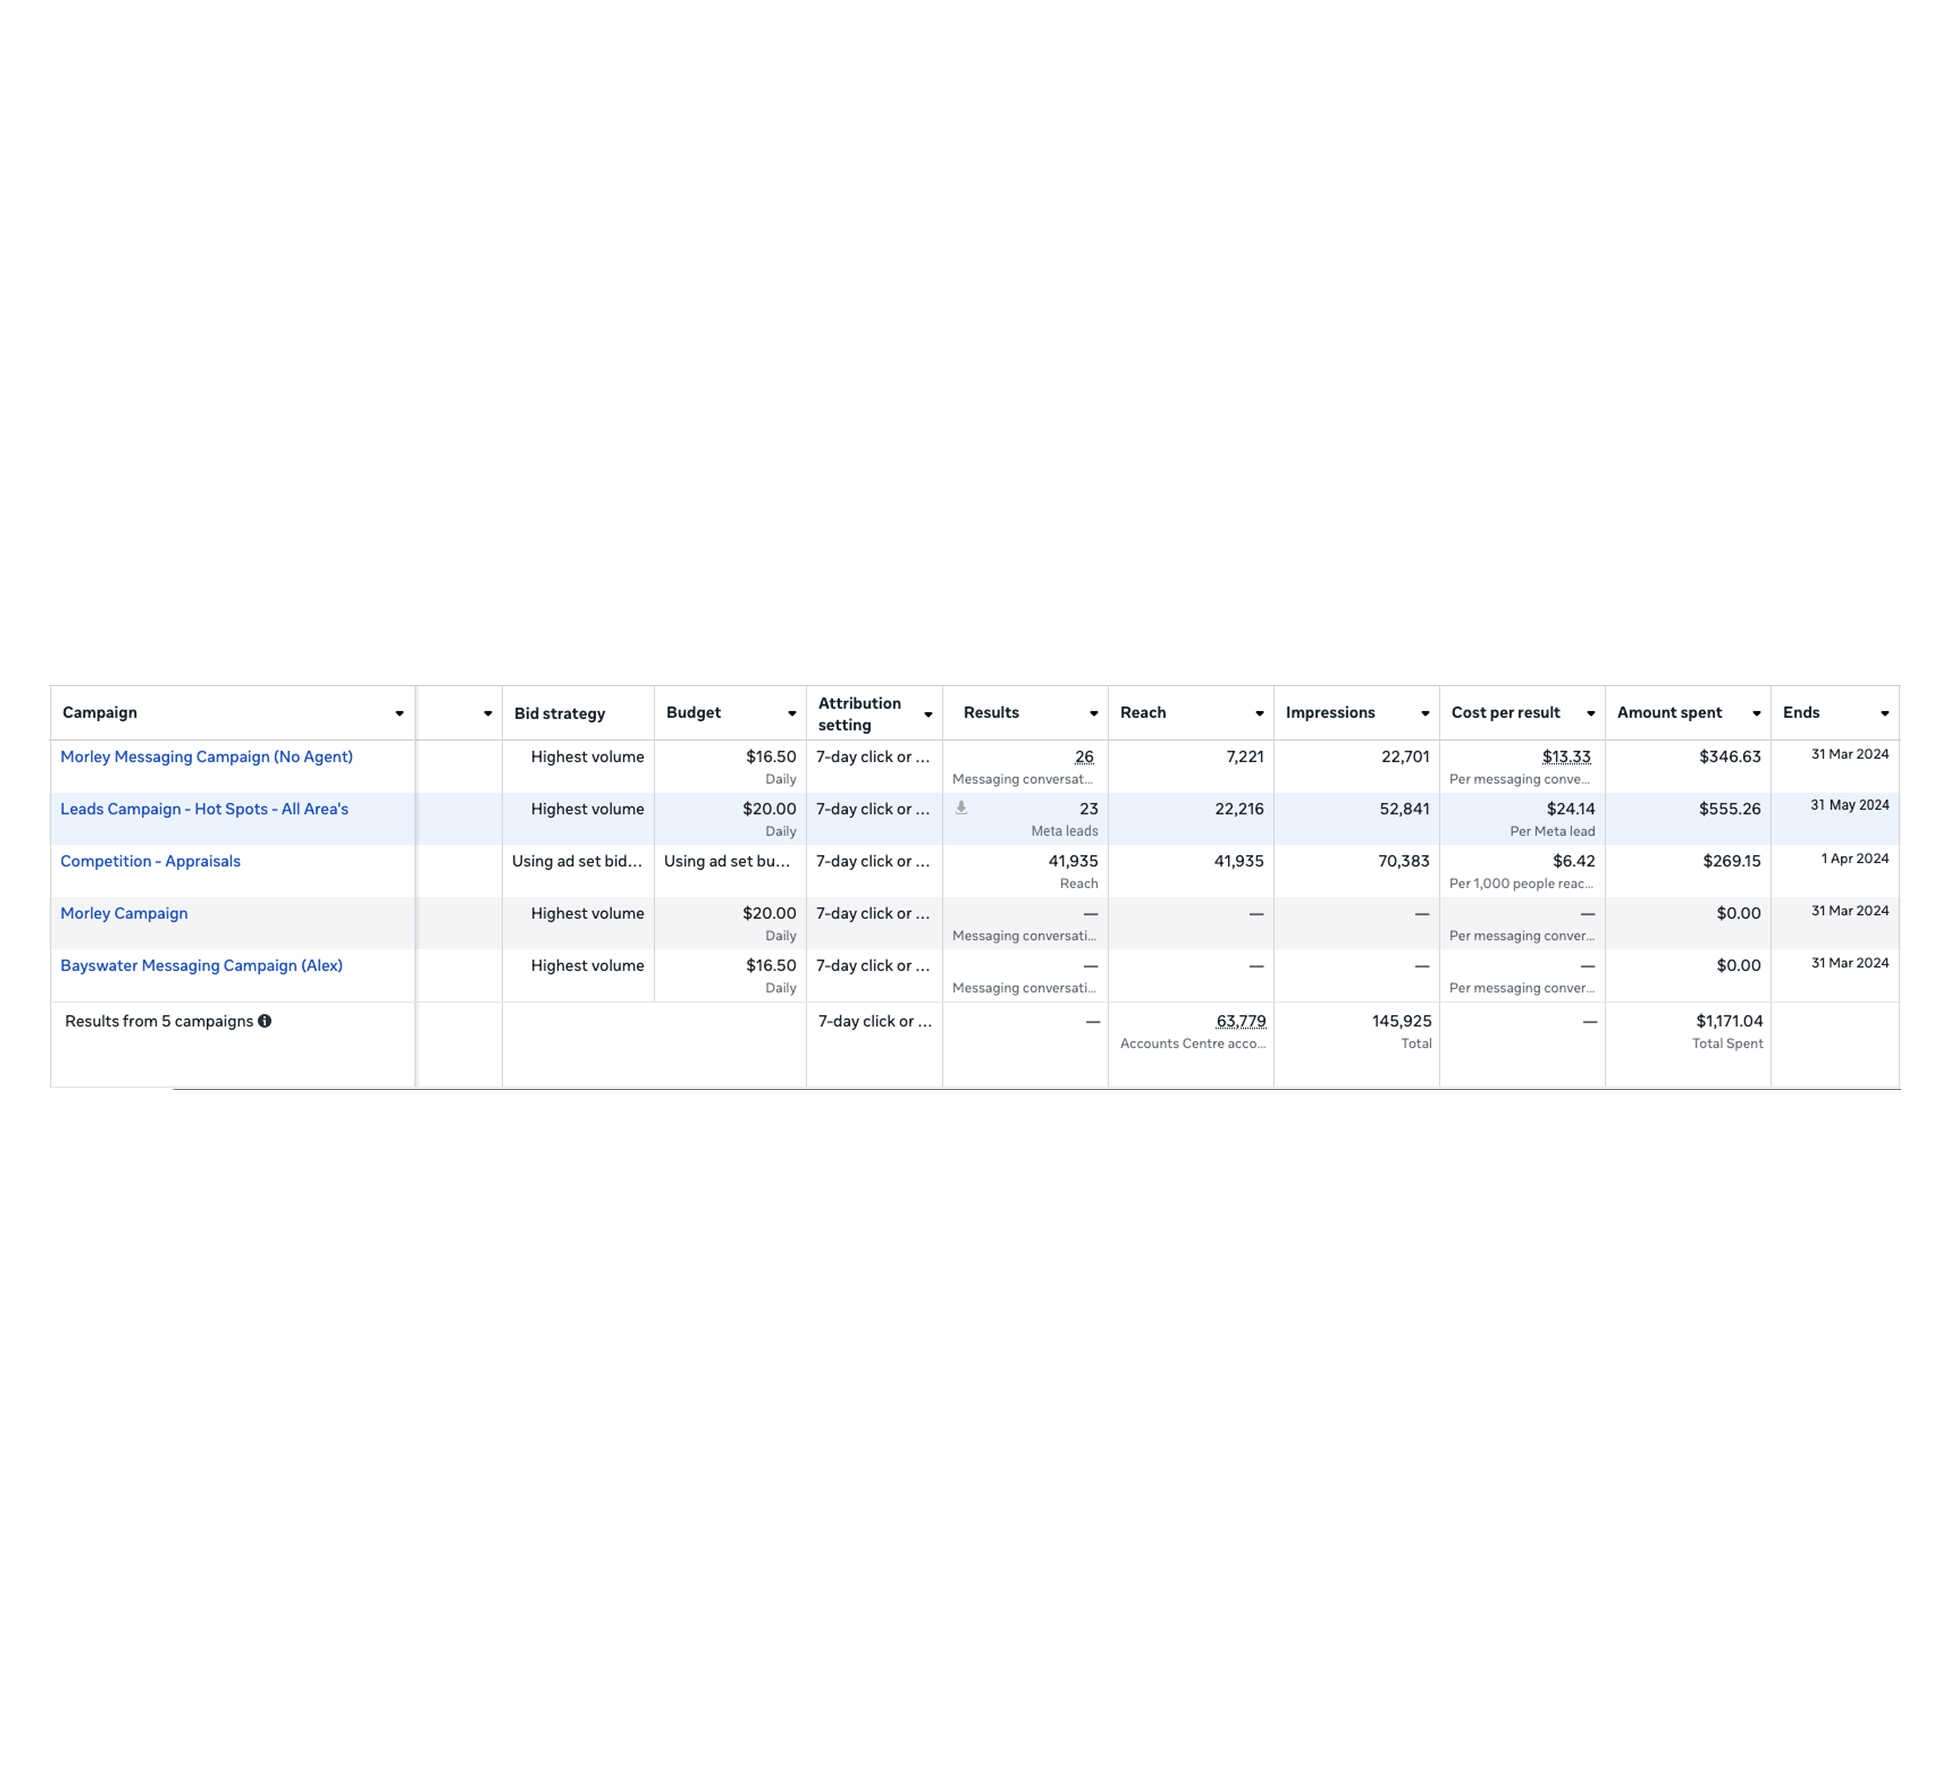Open the Morley Campaign link
The image size is (1950, 1776).
(x=124, y=913)
